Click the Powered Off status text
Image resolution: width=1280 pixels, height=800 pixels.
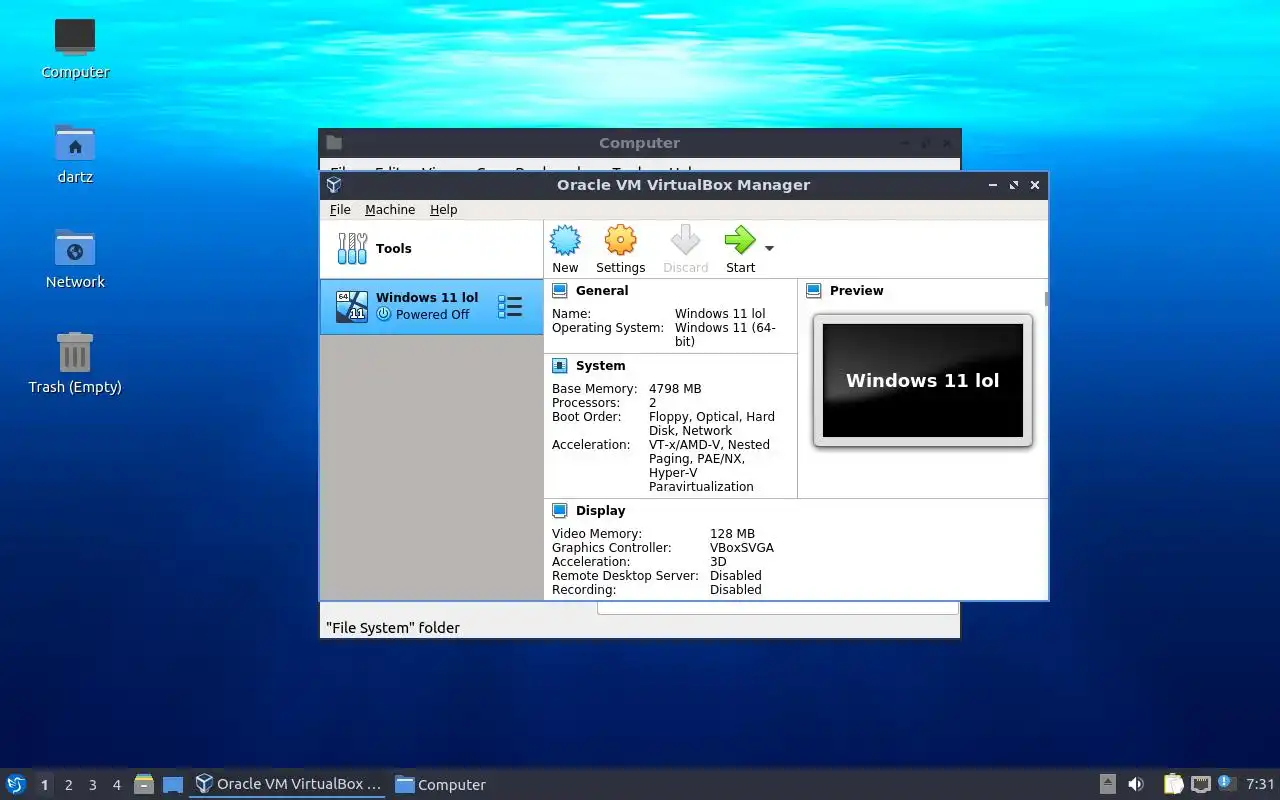432,314
